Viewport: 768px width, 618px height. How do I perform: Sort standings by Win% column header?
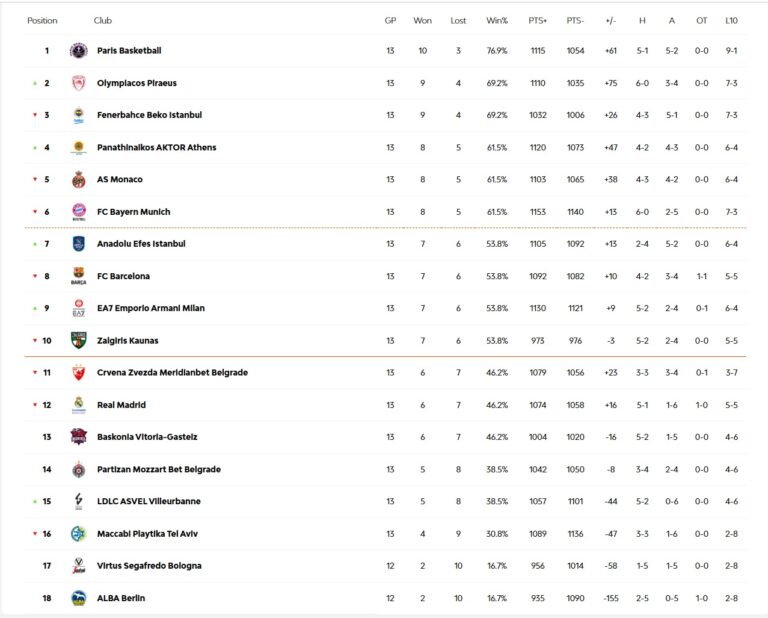click(x=497, y=20)
